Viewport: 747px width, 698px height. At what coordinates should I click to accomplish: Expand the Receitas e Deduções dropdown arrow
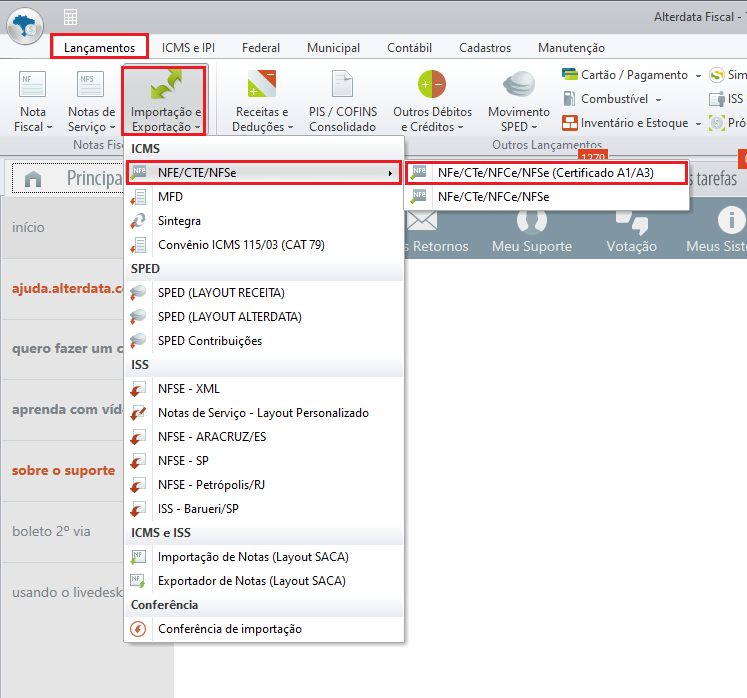point(290,127)
